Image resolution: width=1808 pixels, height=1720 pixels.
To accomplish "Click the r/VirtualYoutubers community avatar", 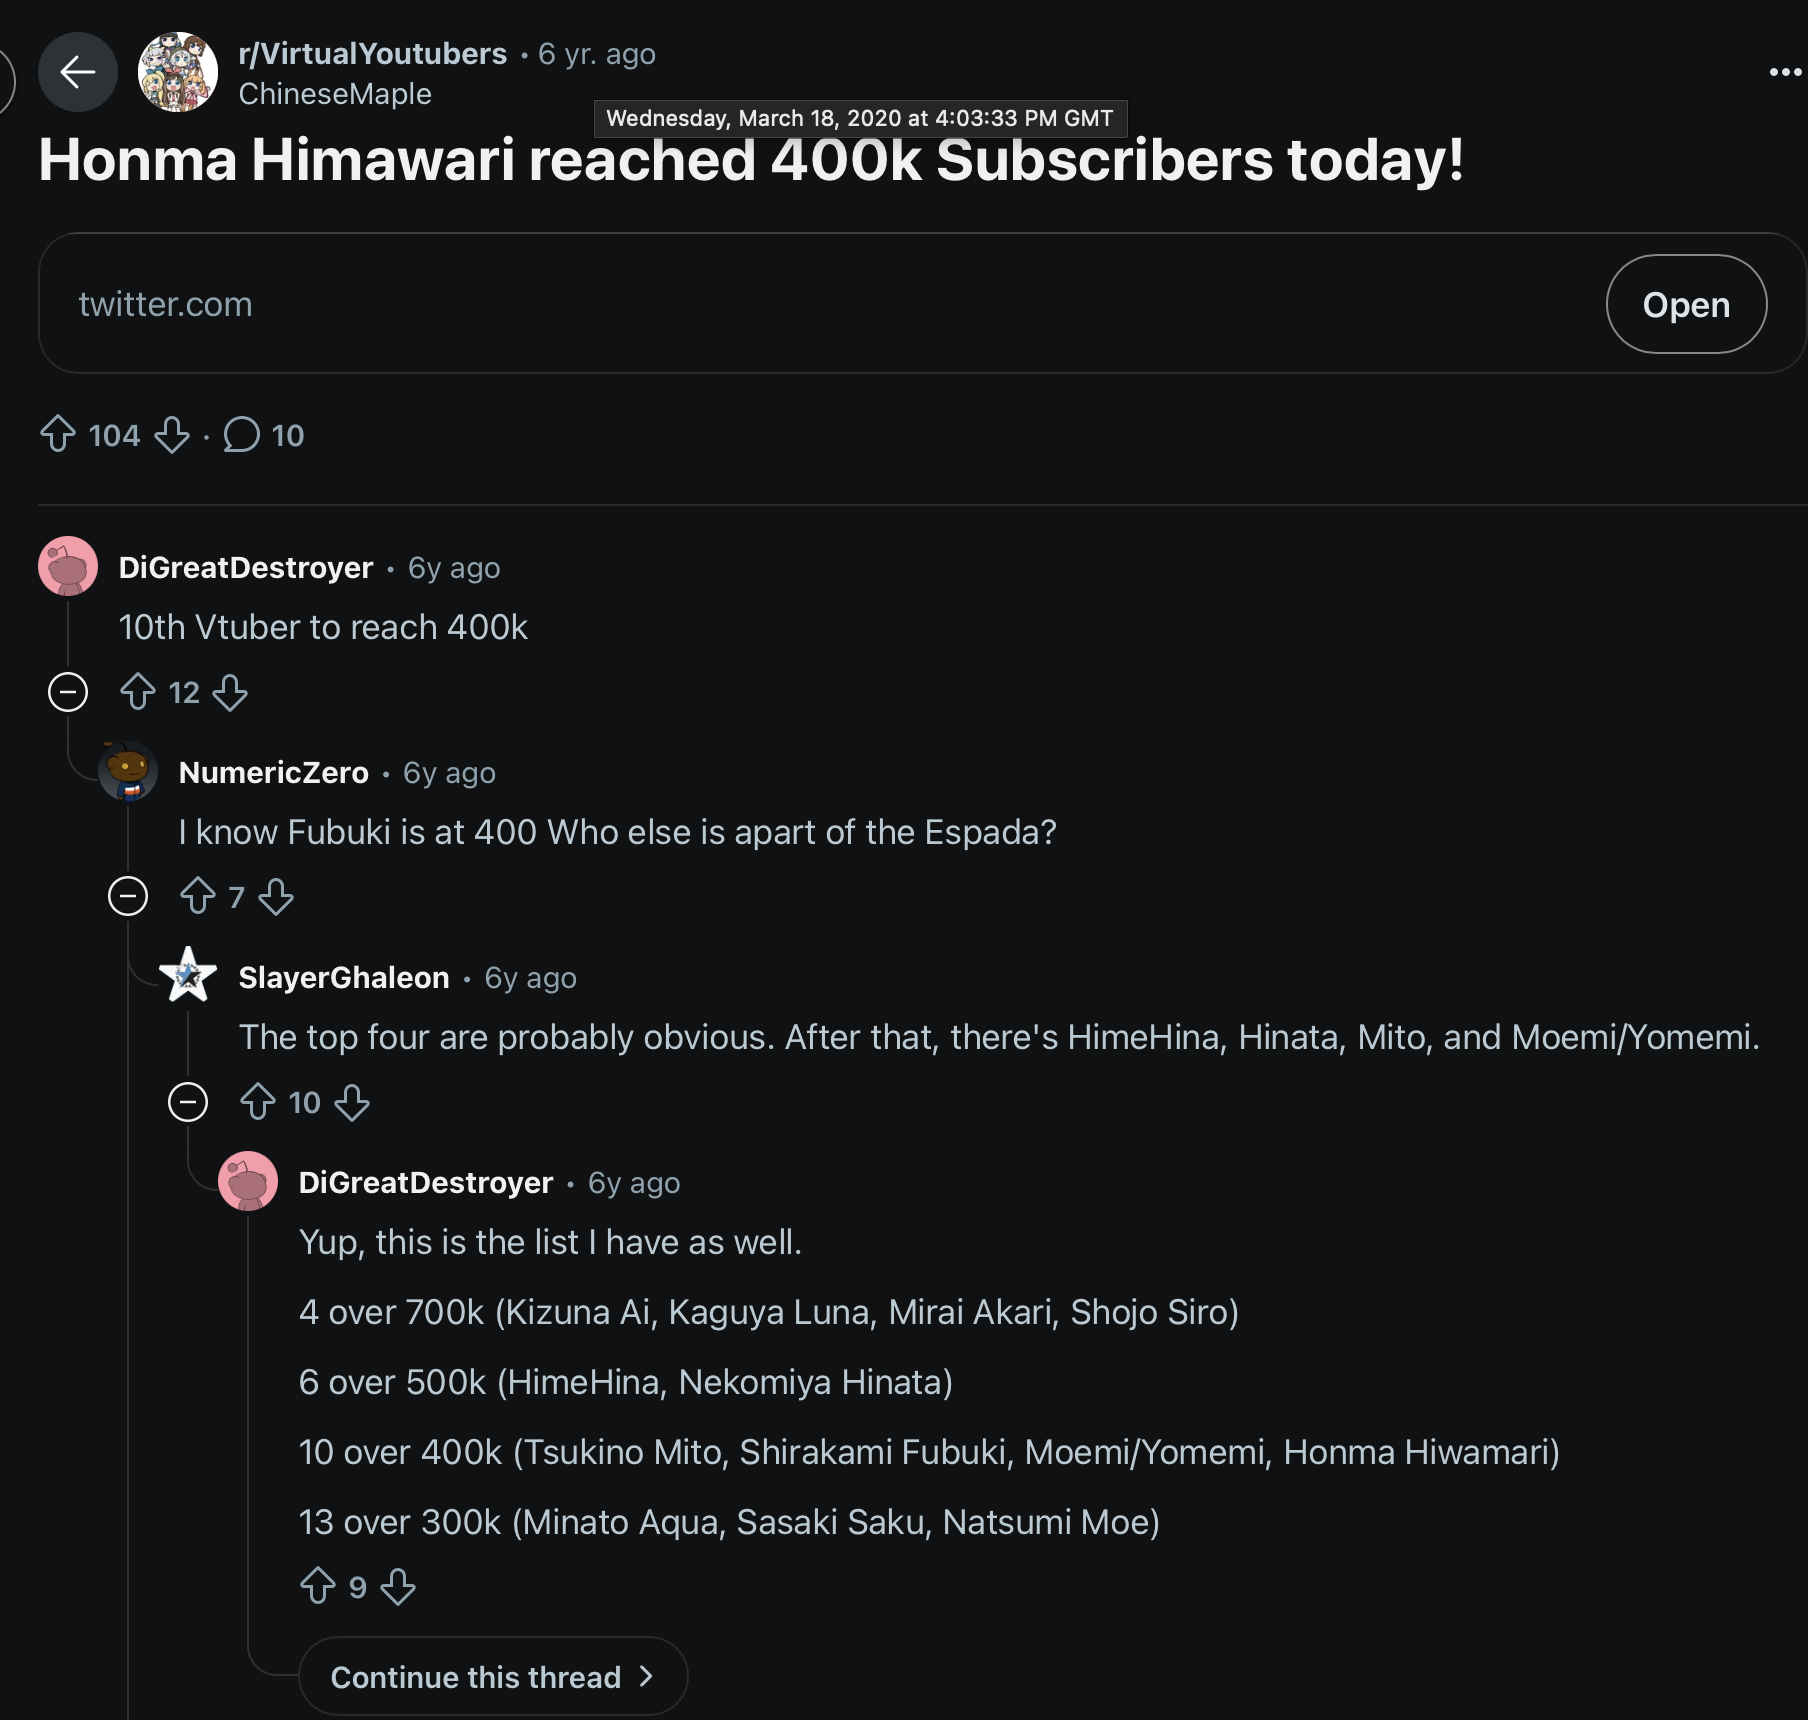I will pyautogui.click(x=178, y=72).
